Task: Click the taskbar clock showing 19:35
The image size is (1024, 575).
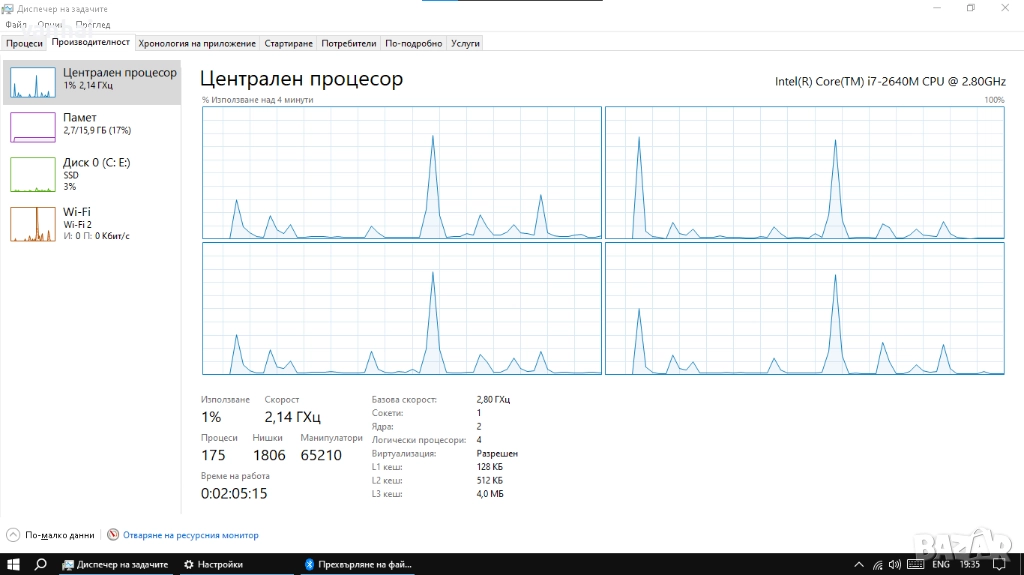Action: click(969, 565)
